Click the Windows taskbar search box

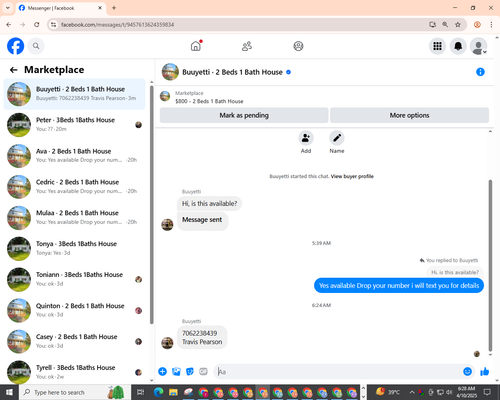74,392
